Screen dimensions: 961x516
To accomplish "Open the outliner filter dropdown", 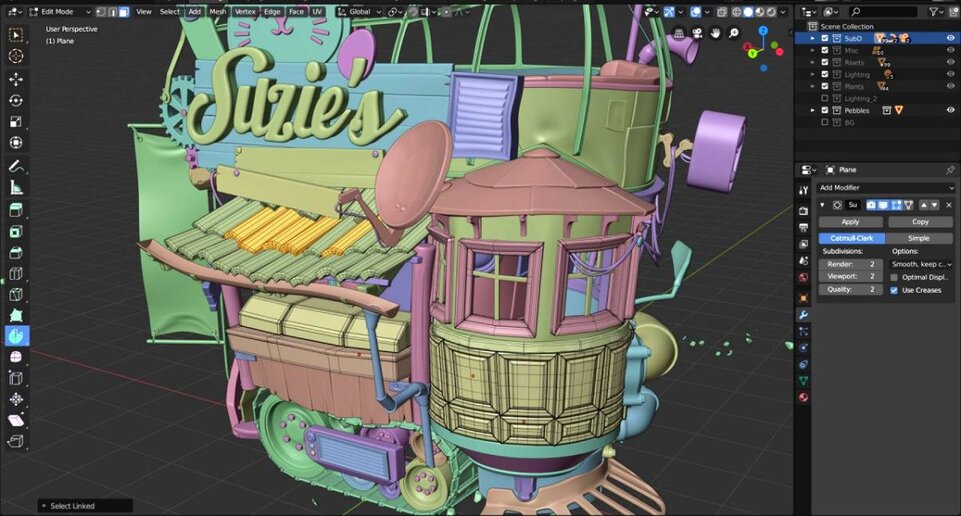I will coord(938,12).
